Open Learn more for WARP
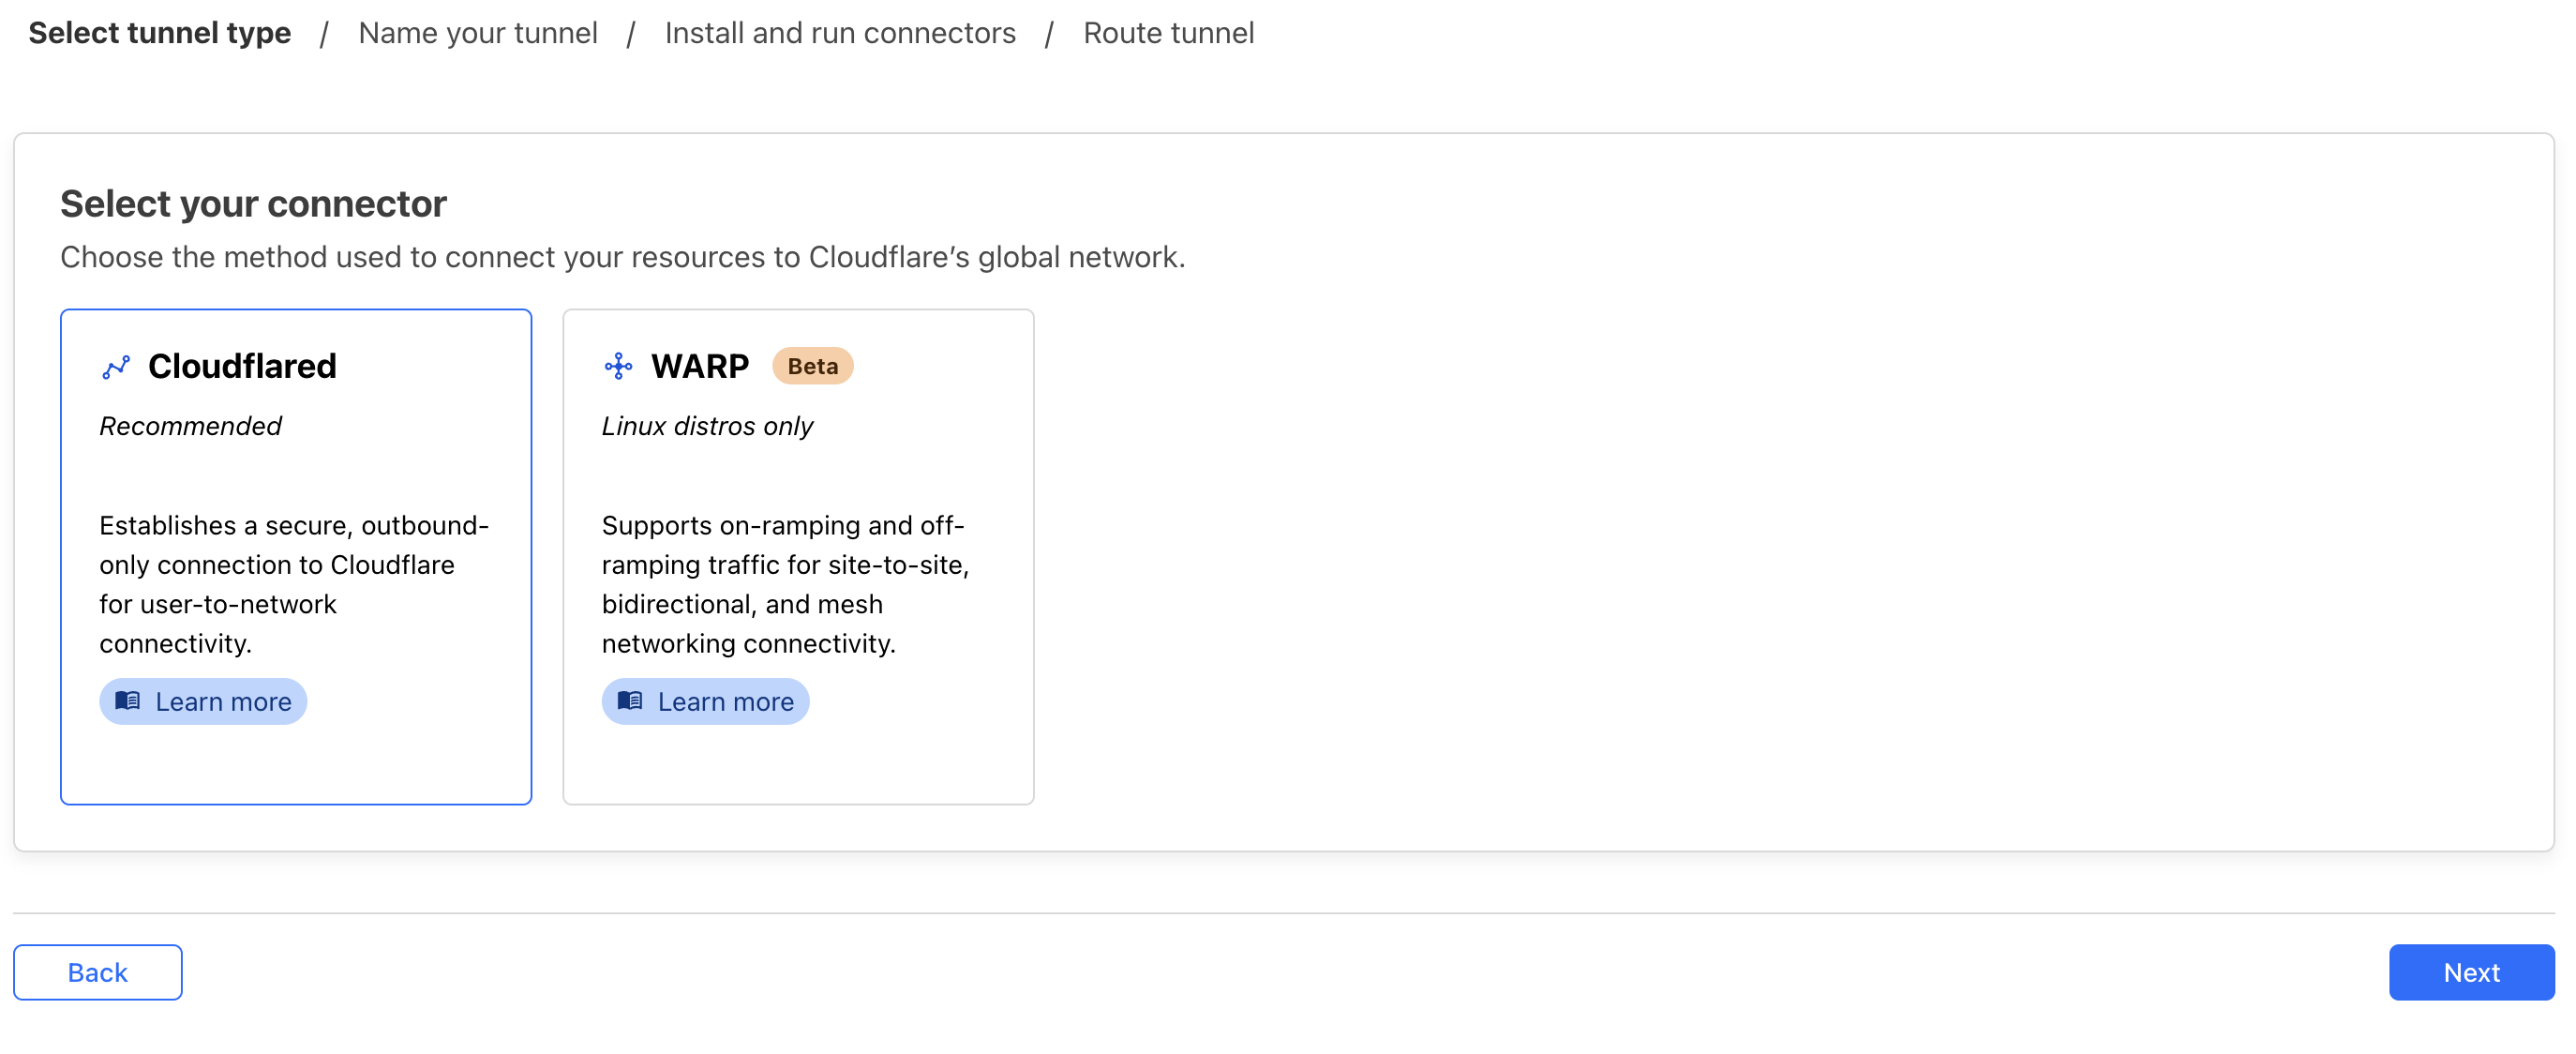This screenshot has height=1054, width=2576. point(705,701)
